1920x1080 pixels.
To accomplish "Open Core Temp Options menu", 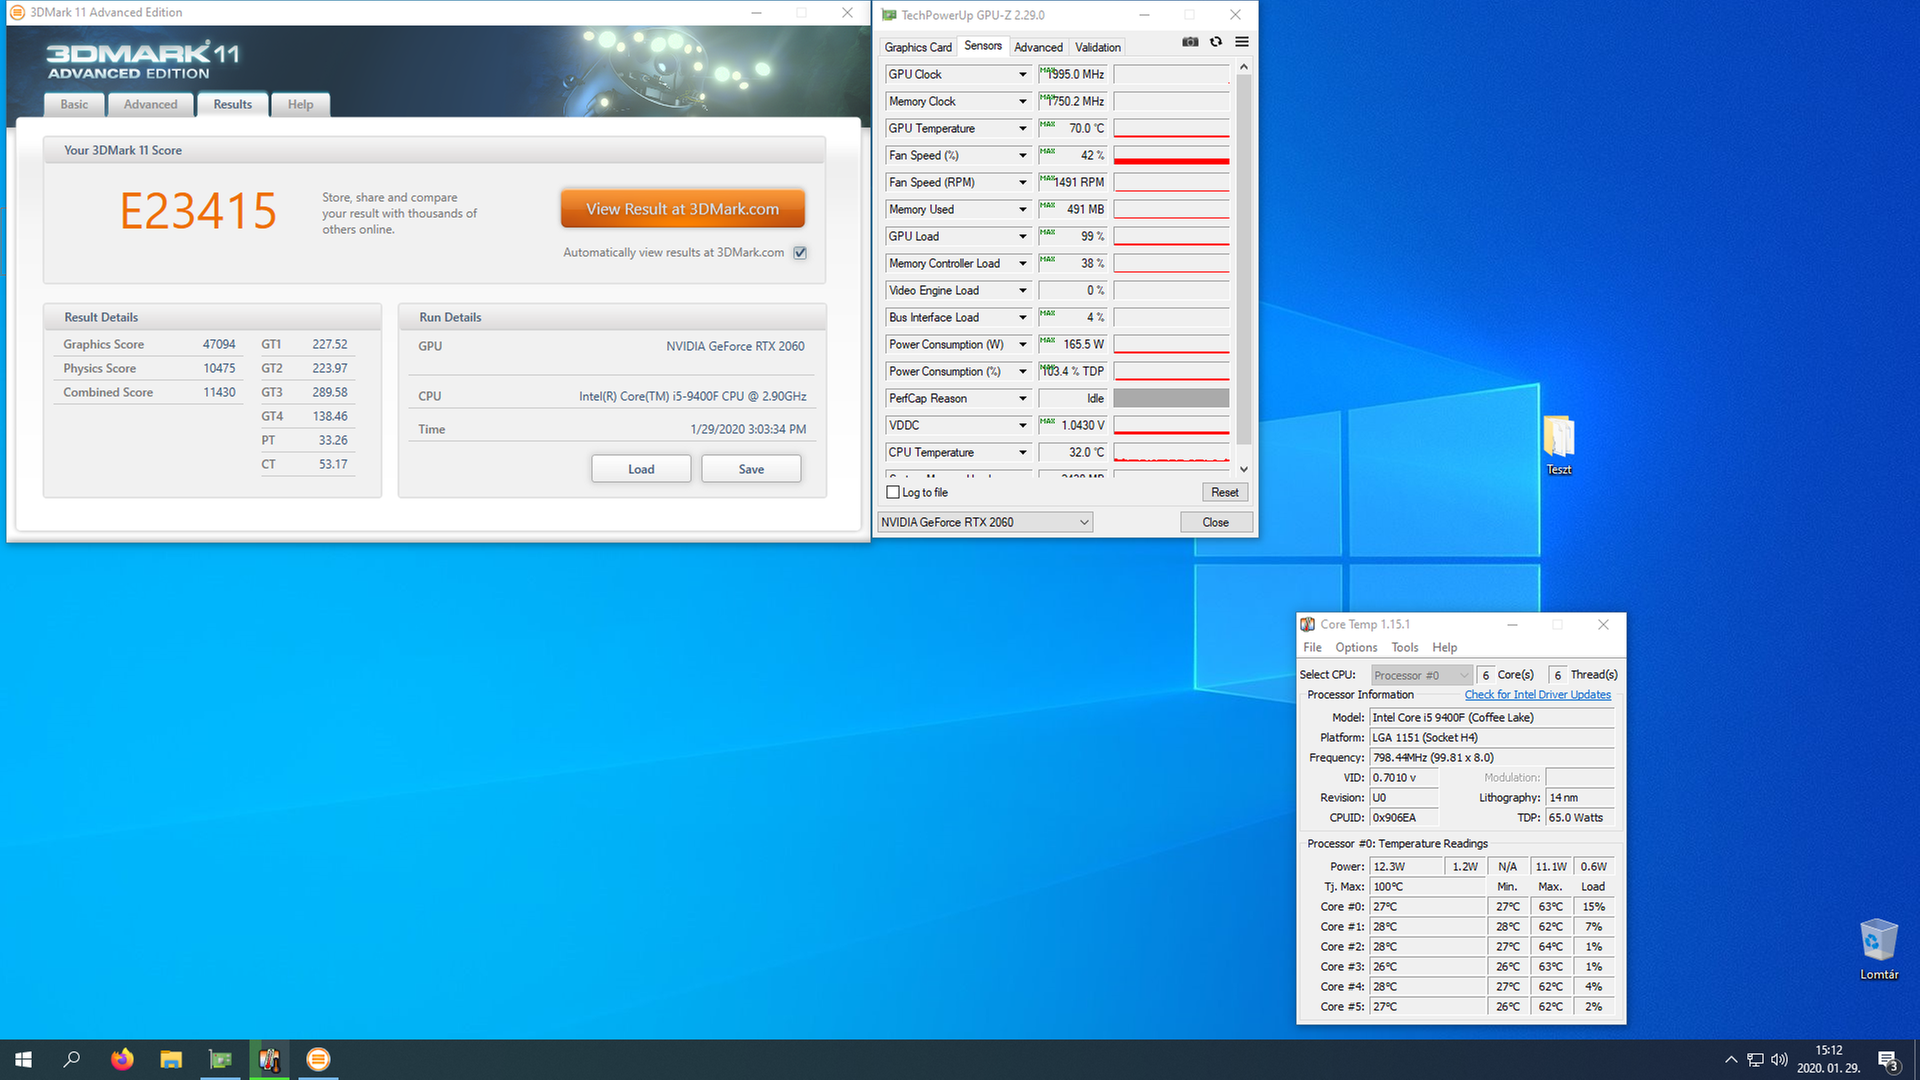I will tap(1356, 648).
